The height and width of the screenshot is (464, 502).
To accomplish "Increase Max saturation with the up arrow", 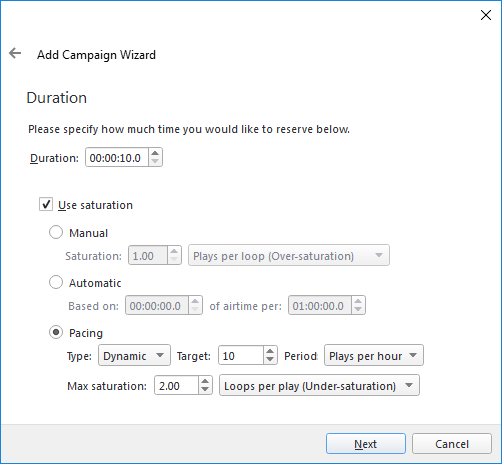I will tap(205, 381).
